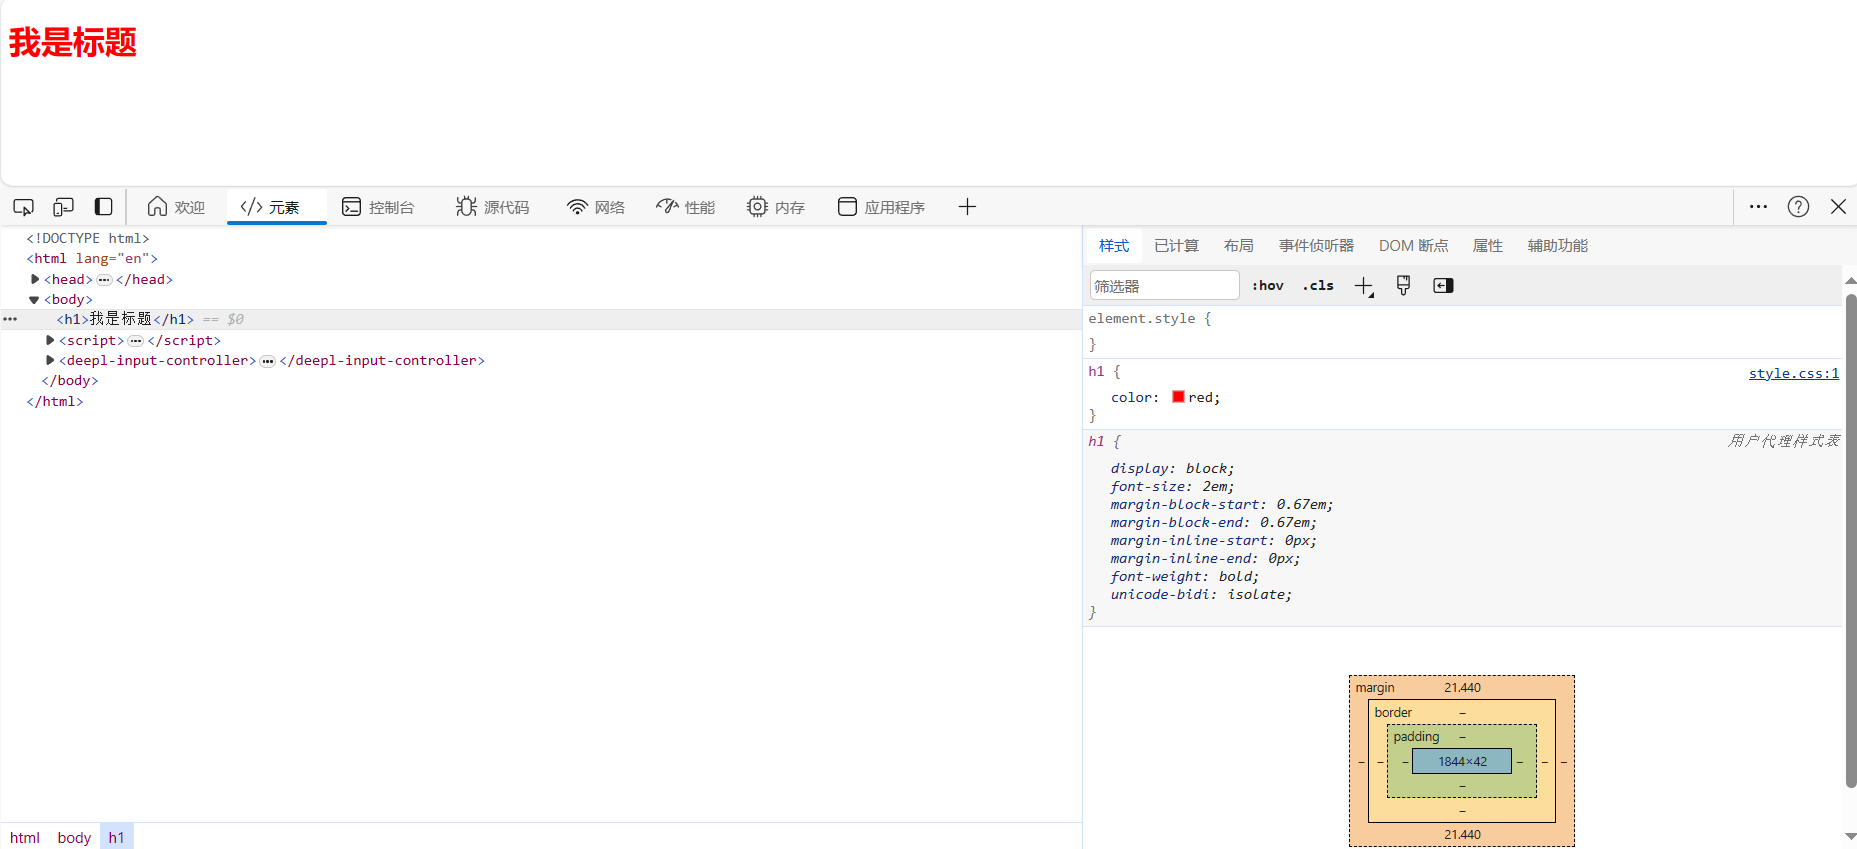Click the font-size: 2em declaration
Screen dimensions: 1857x849
(1172, 486)
